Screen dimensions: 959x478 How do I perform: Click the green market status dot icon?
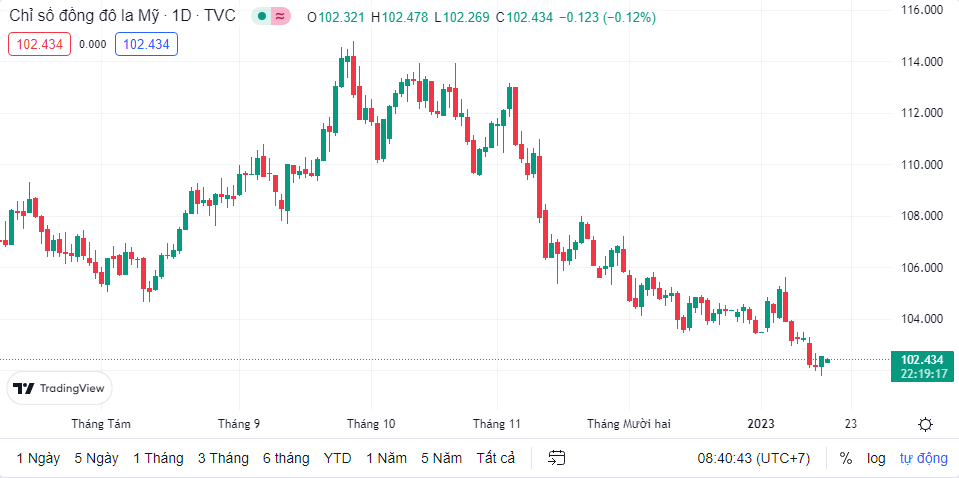[262, 17]
